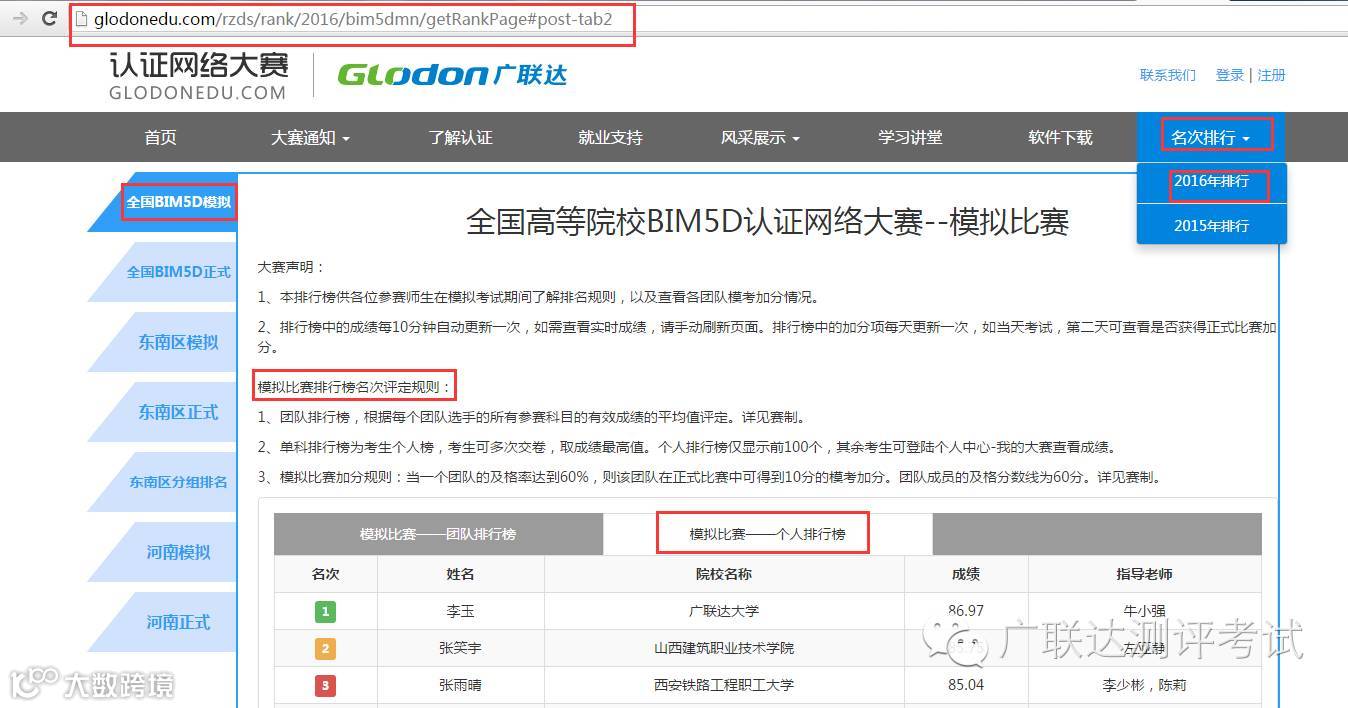The height and width of the screenshot is (708, 1348).
Task: Click teacher cell 牛小强
Action: tap(1145, 611)
